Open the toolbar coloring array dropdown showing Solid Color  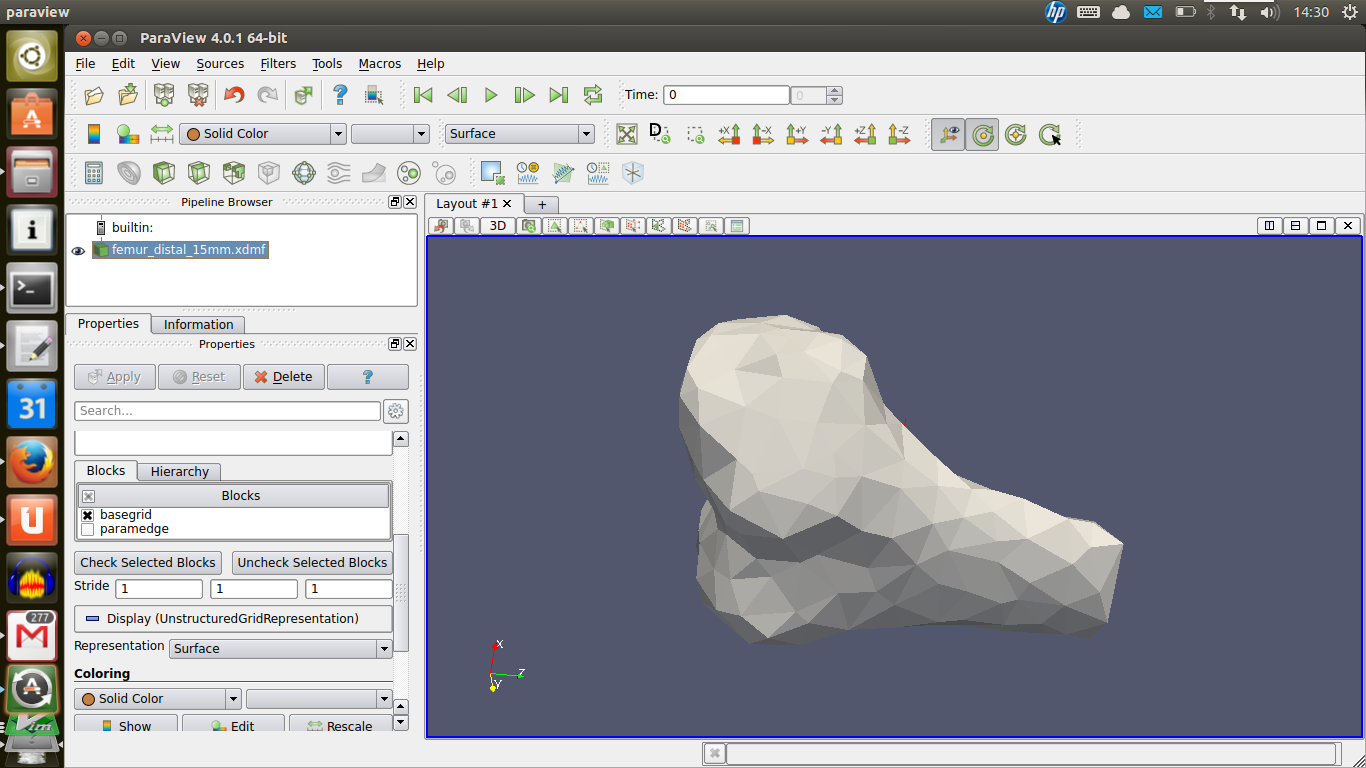coord(263,134)
